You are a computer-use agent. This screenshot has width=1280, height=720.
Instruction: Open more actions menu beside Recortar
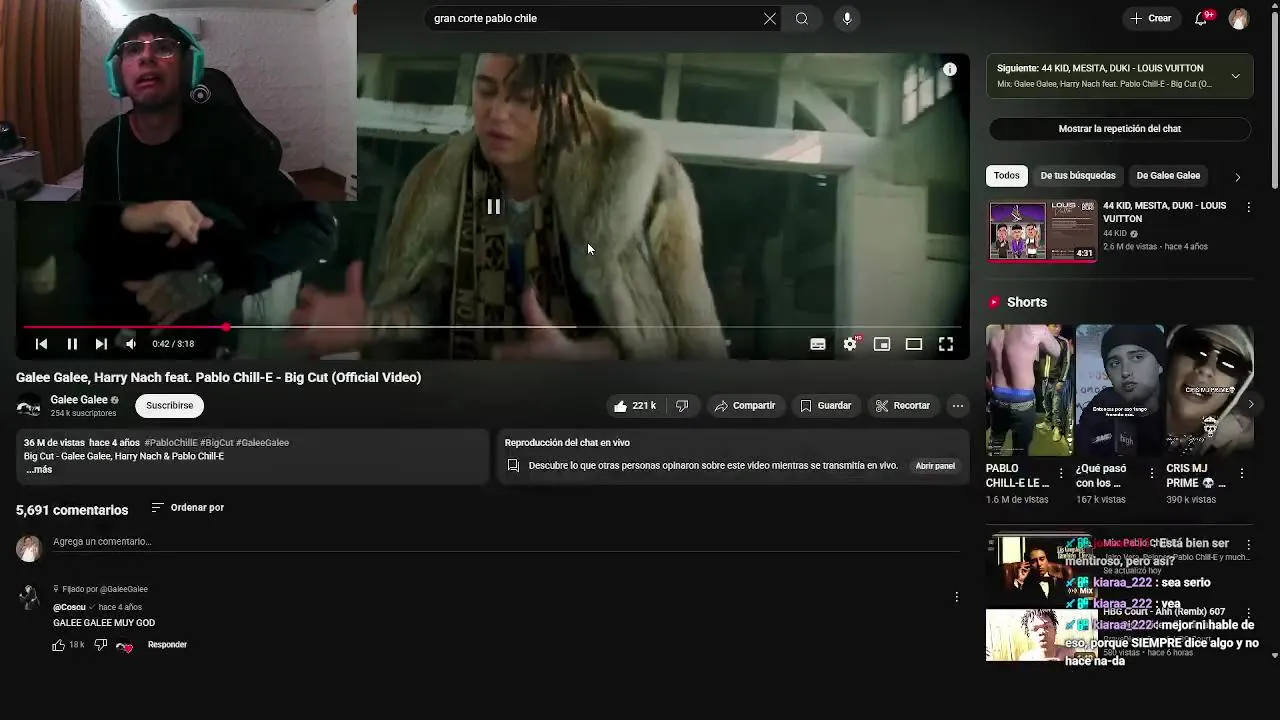point(958,405)
